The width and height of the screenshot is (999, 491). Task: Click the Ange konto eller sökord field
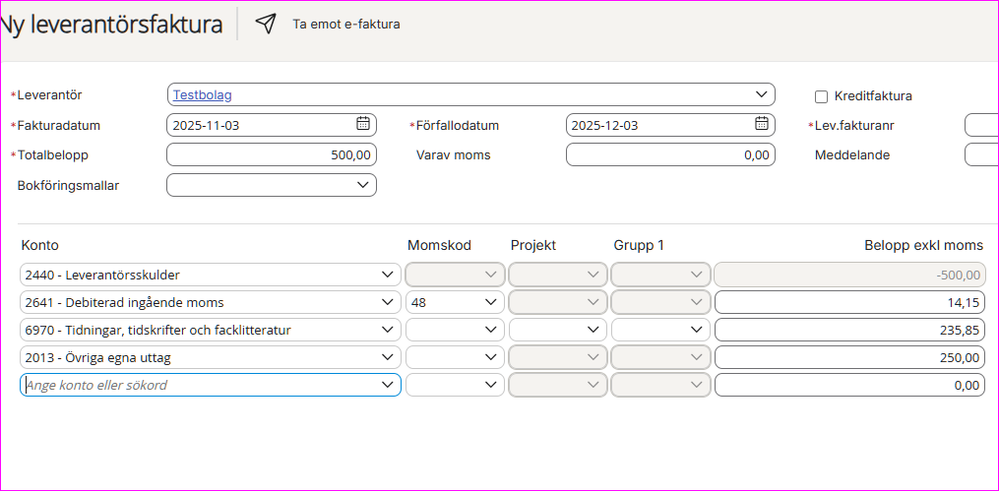(210, 385)
